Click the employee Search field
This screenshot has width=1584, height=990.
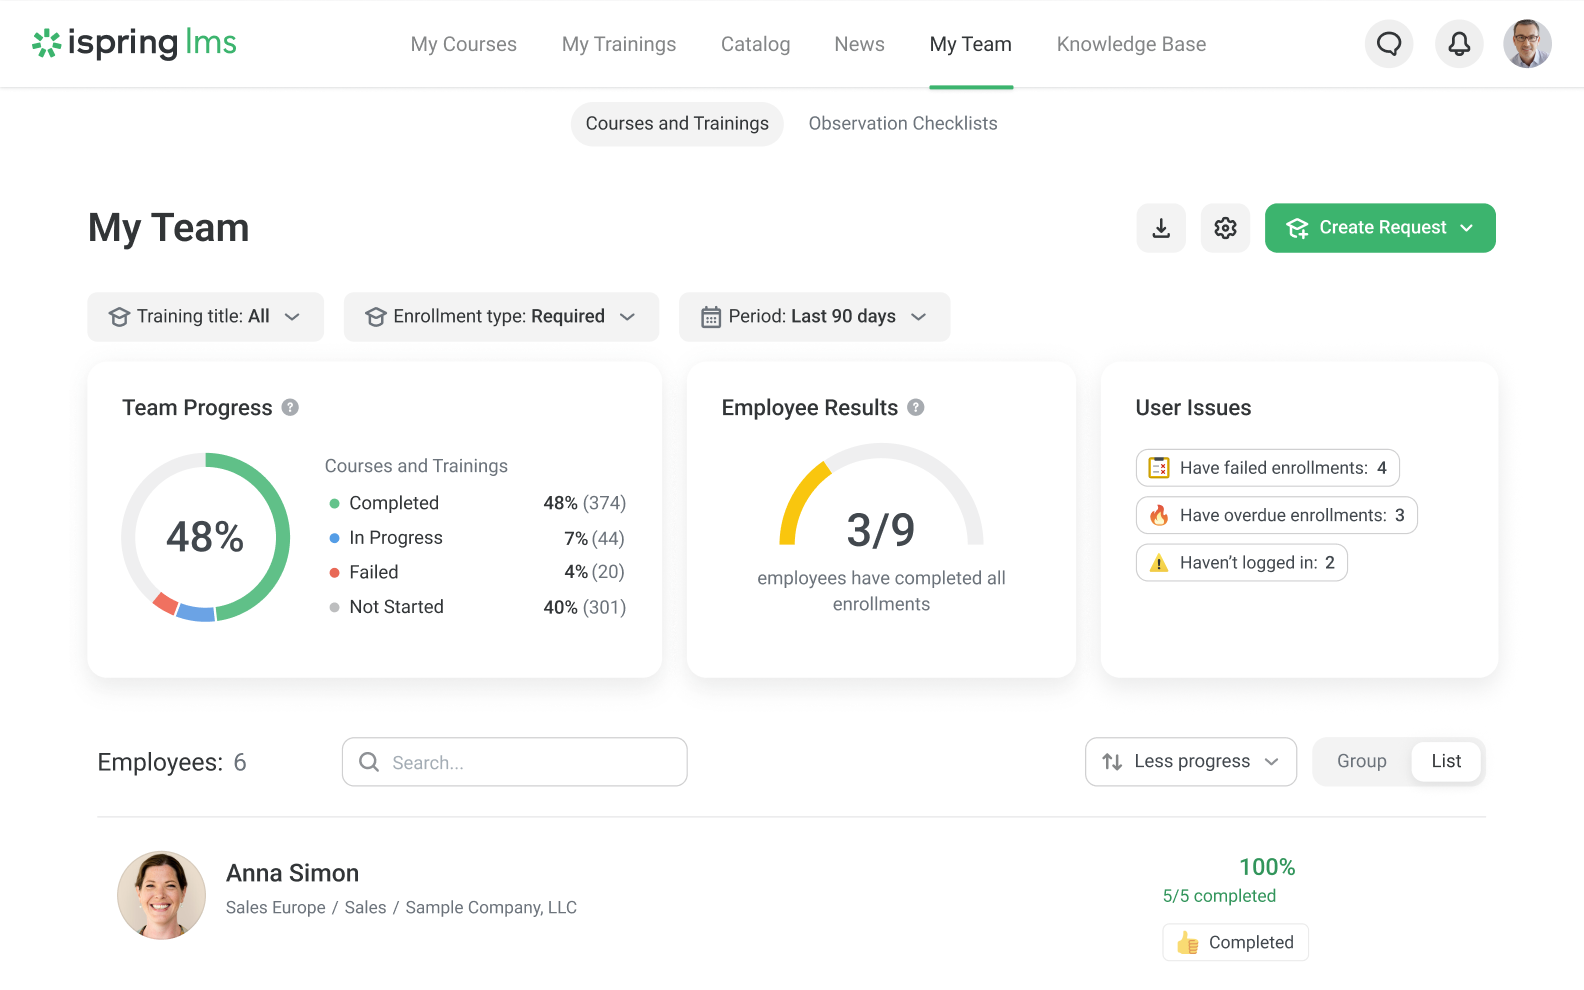point(515,762)
